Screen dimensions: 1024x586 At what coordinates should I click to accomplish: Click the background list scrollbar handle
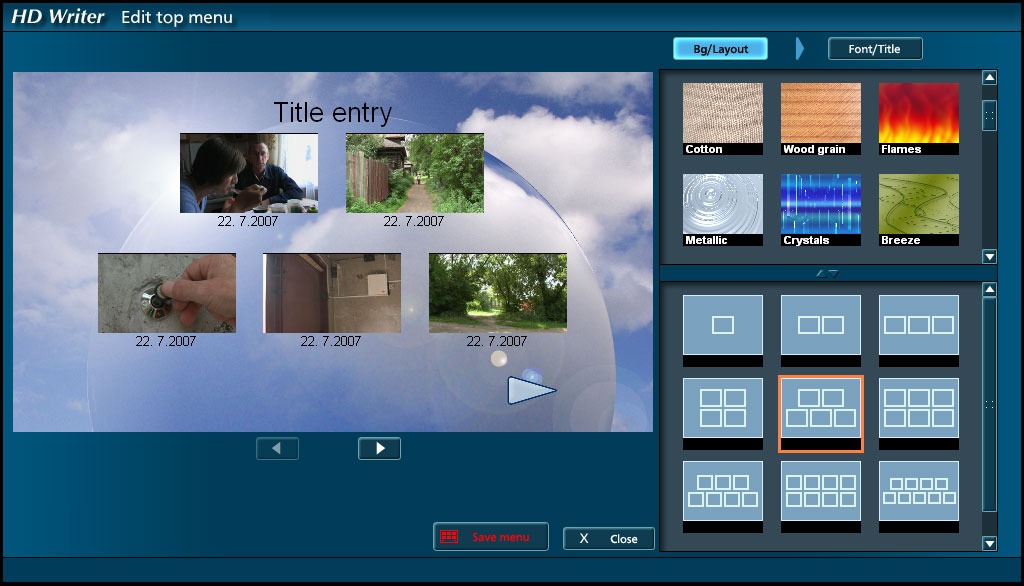tap(989, 116)
